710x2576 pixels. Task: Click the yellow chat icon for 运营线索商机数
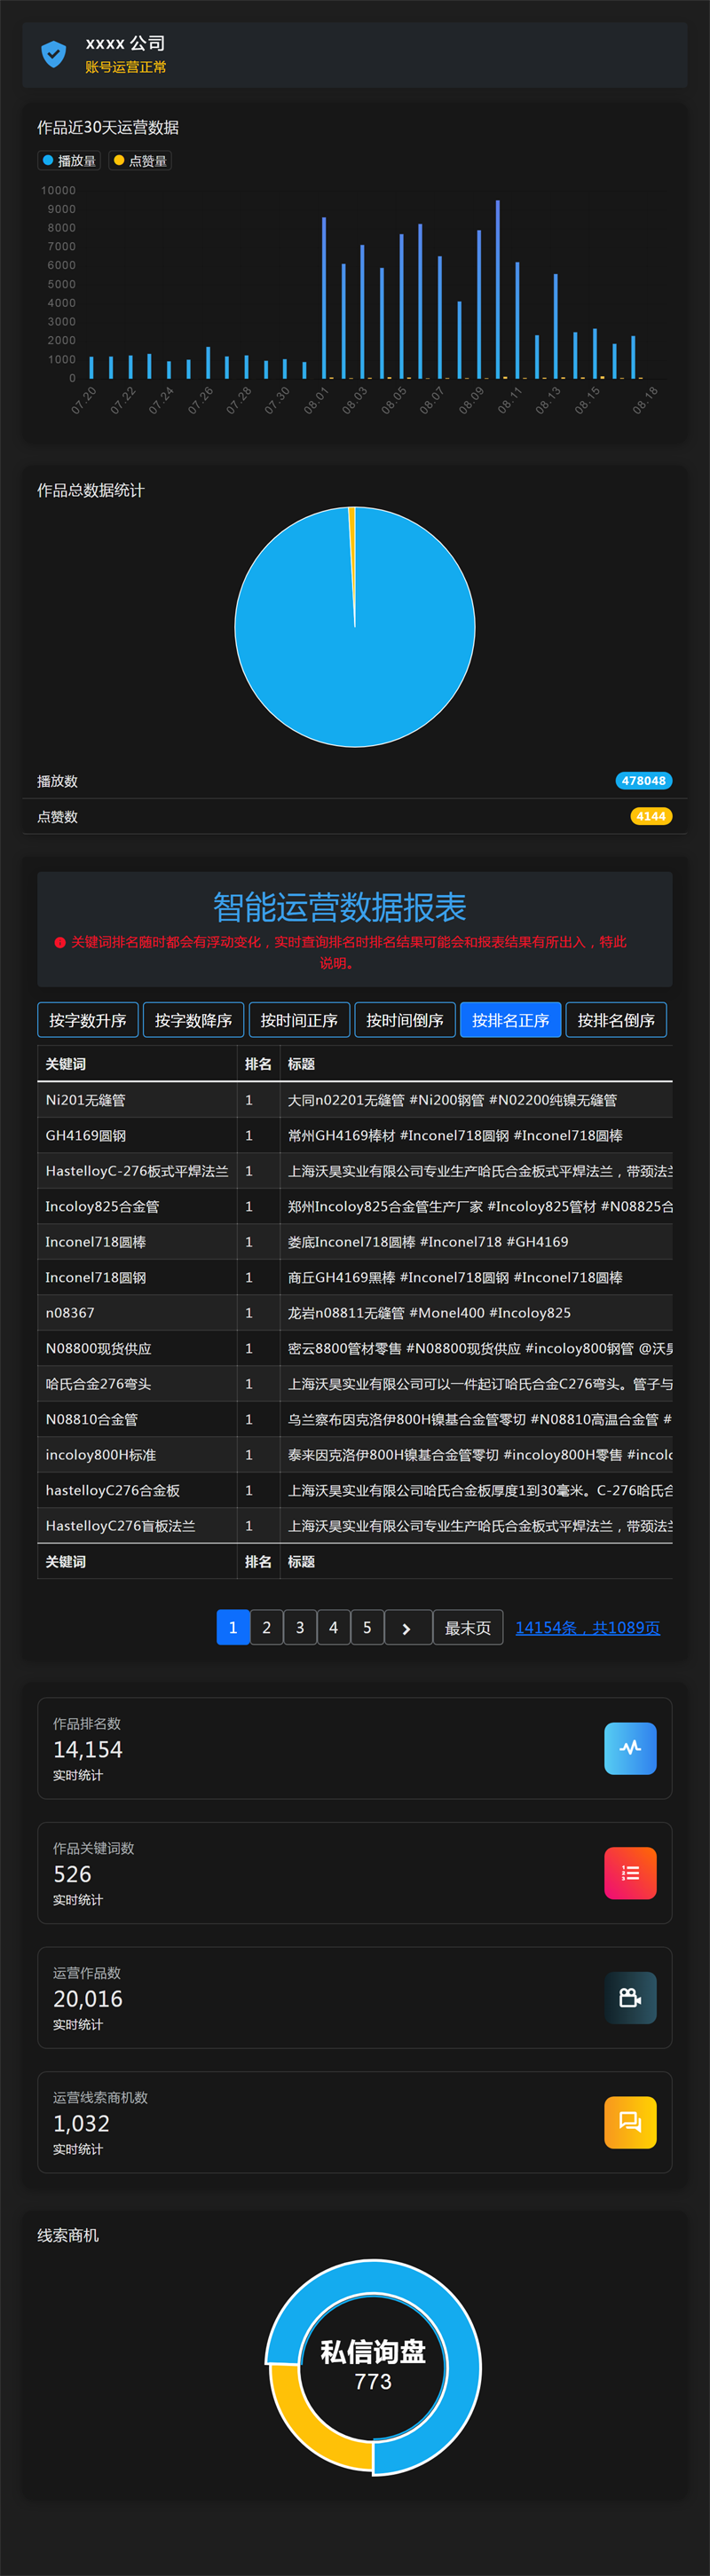630,2121
